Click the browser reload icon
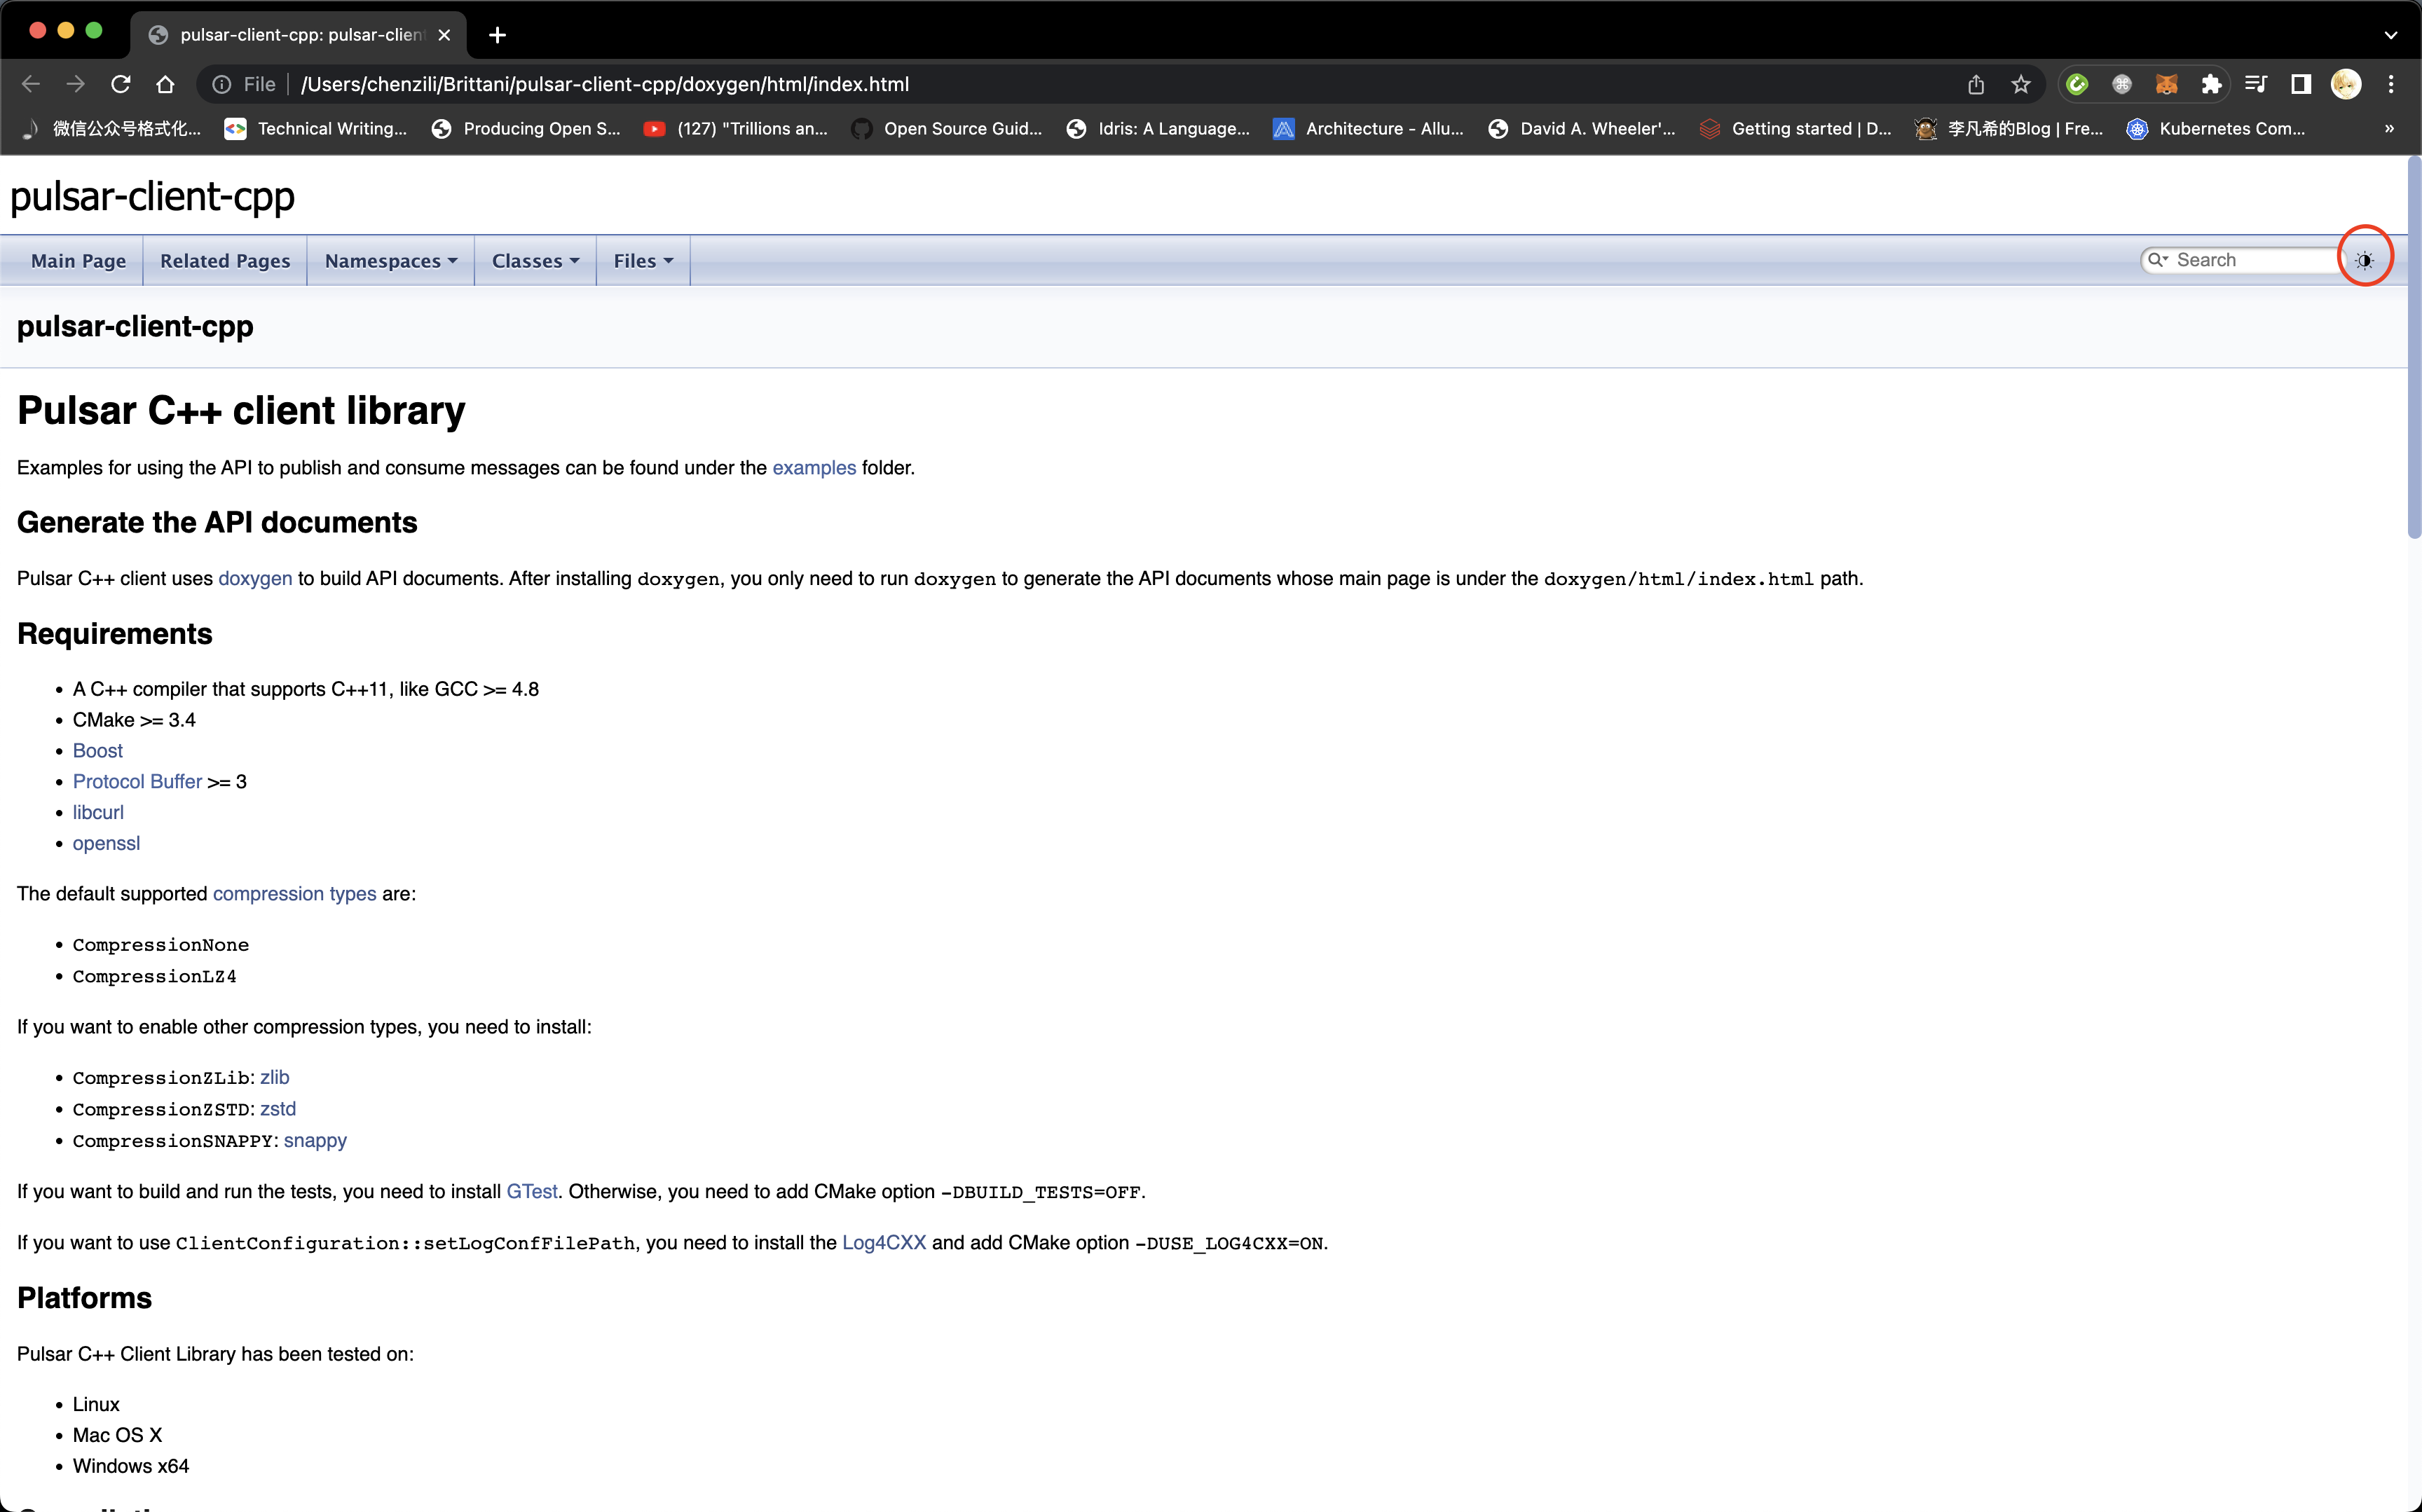Viewport: 2422px width, 1512px height. pos(121,84)
